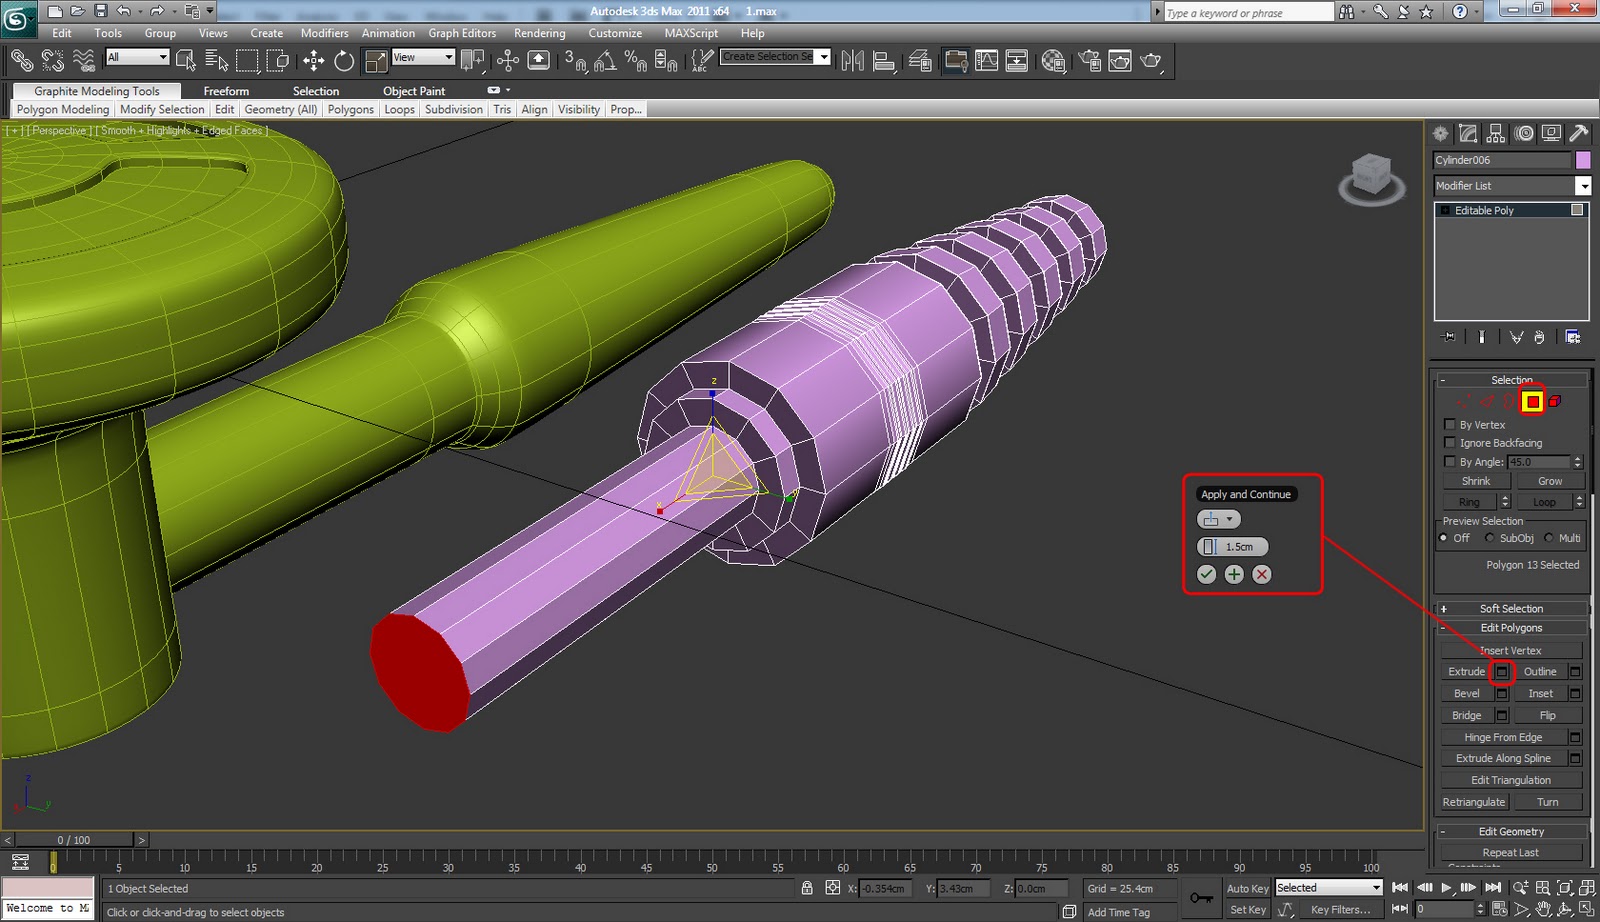Expand the Soft Selection rollout

1511,608
